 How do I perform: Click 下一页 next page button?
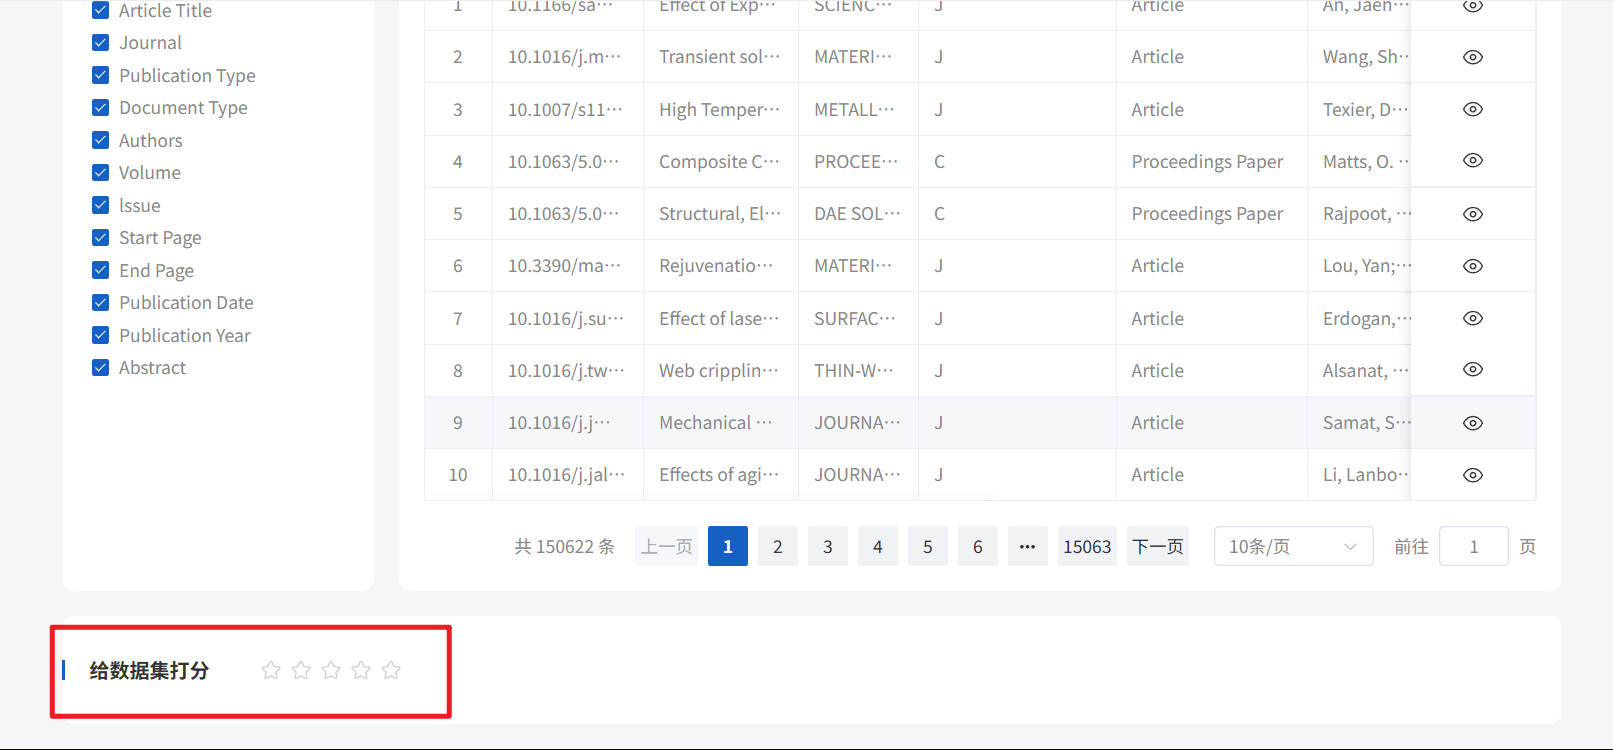pyautogui.click(x=1157, y=546)
